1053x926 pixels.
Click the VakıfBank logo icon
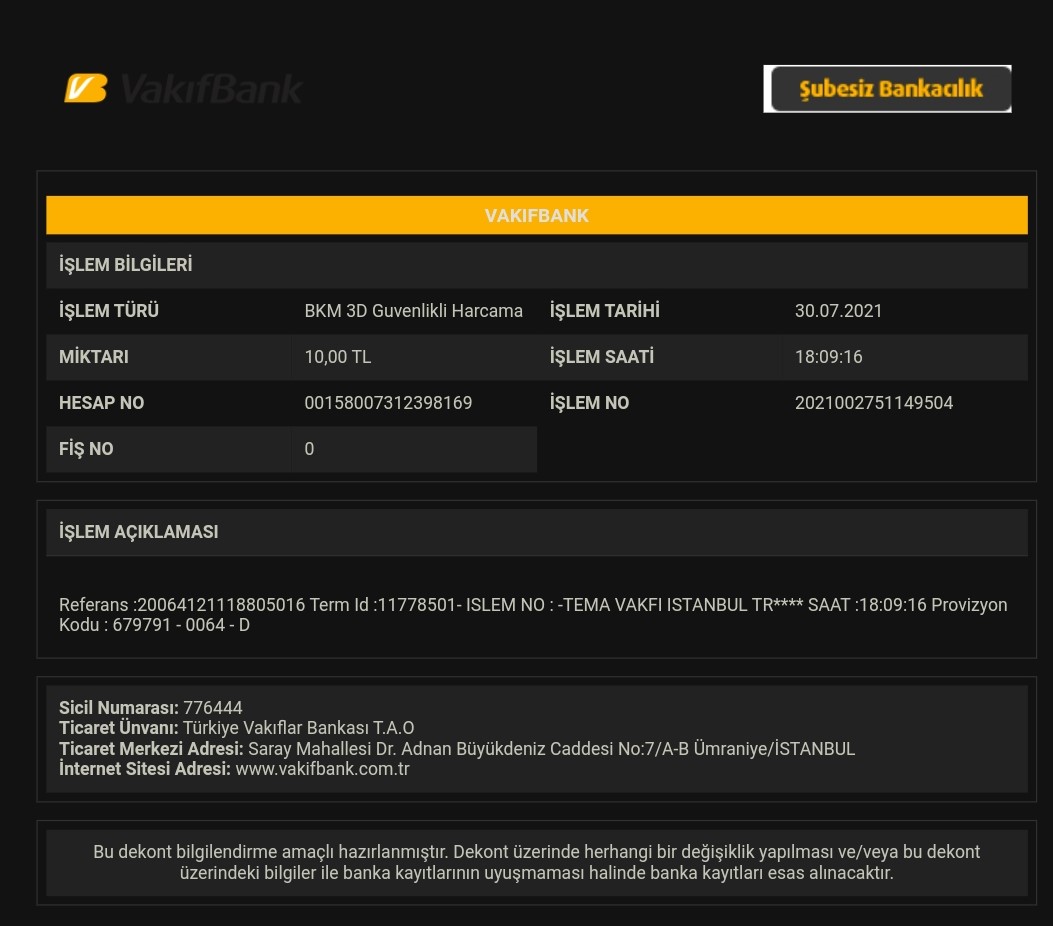point(85,88)
